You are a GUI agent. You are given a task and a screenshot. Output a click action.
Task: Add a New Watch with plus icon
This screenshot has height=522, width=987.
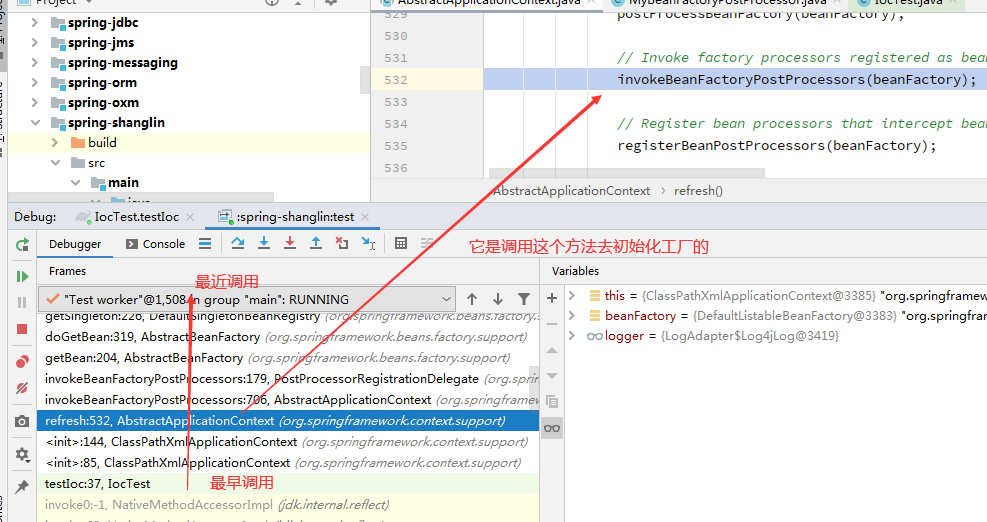tap(552, 298)
